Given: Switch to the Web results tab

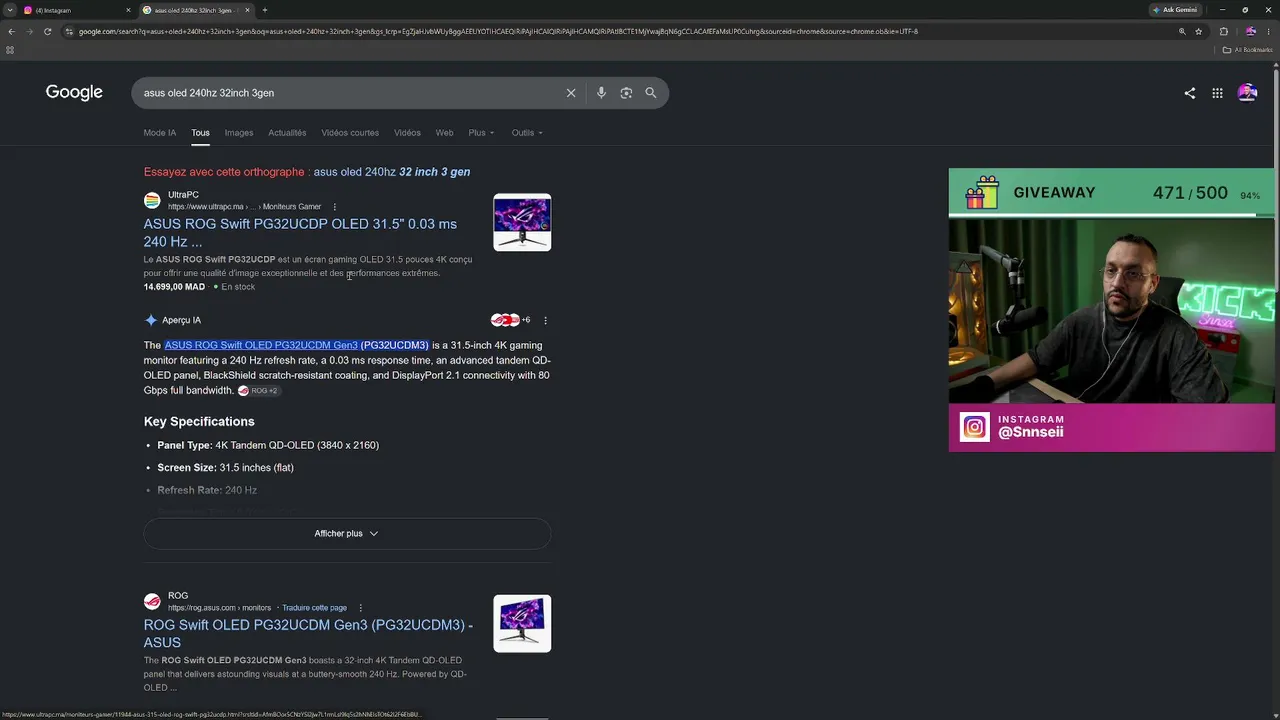Looking at the screenshot, I should [x=444, y=133].
